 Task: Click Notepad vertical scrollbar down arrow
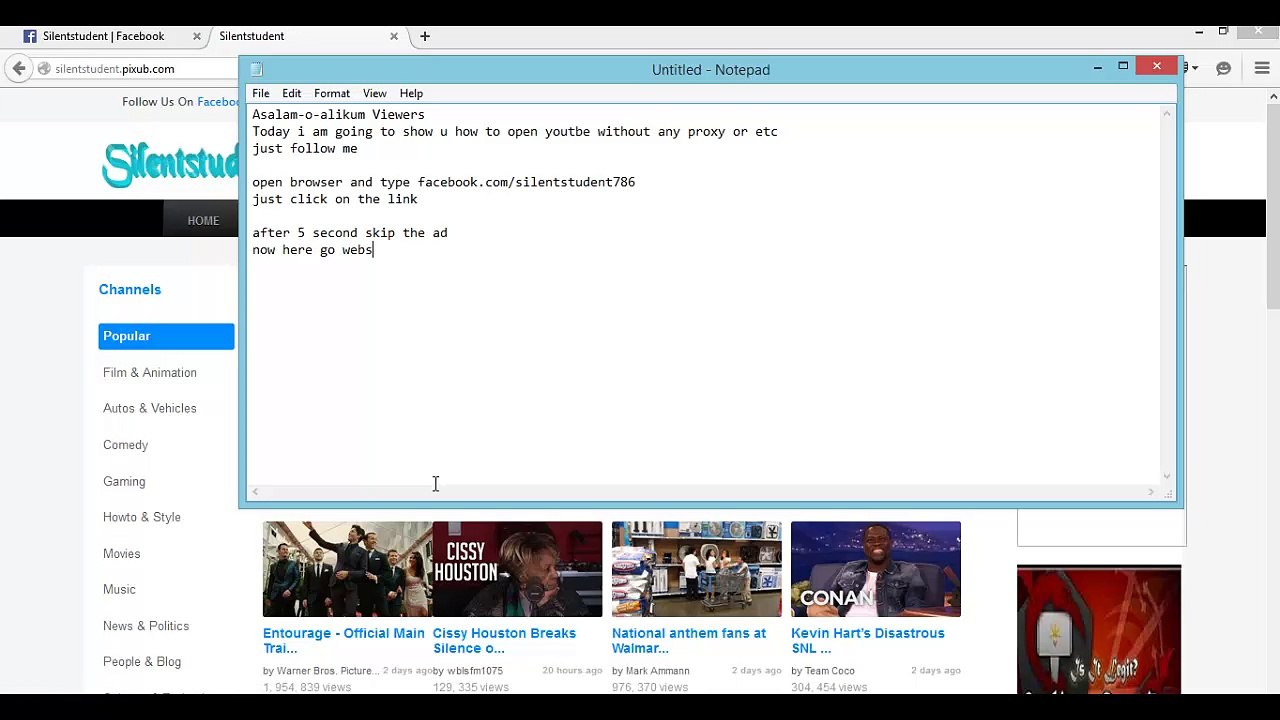[x=1167, y=476]
